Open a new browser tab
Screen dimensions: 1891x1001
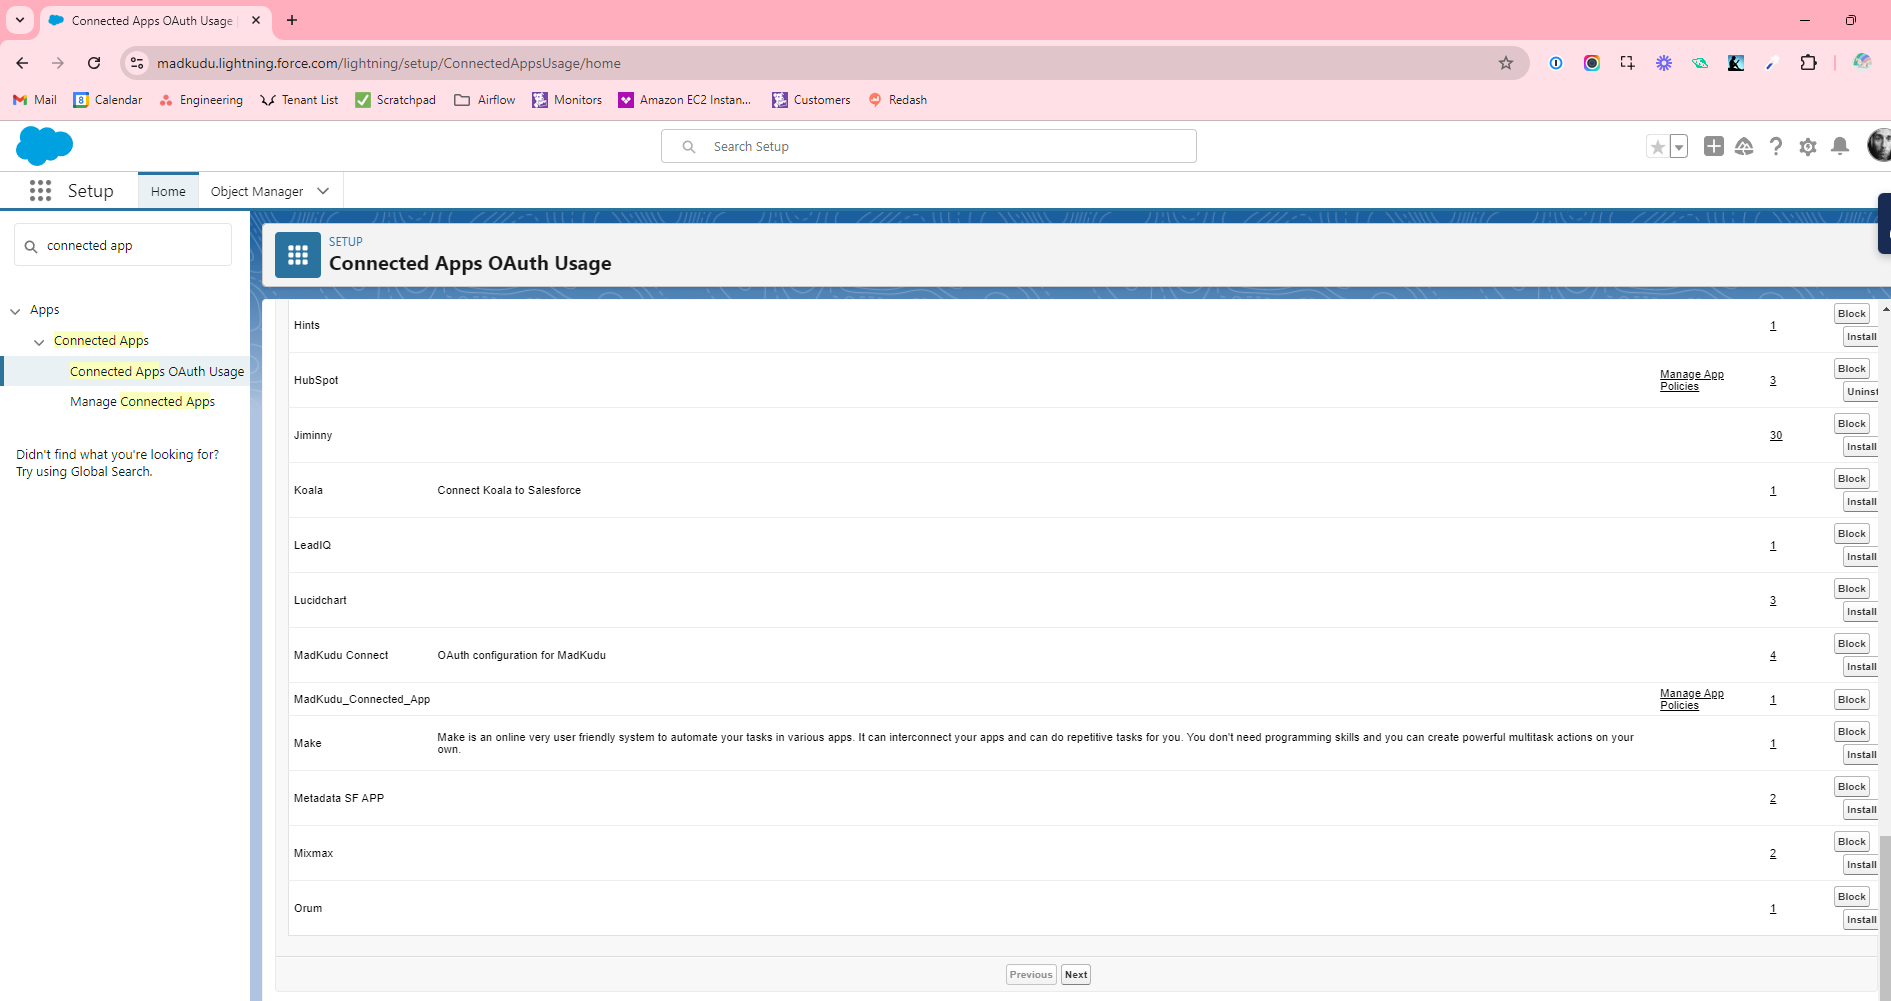[292, 20]
